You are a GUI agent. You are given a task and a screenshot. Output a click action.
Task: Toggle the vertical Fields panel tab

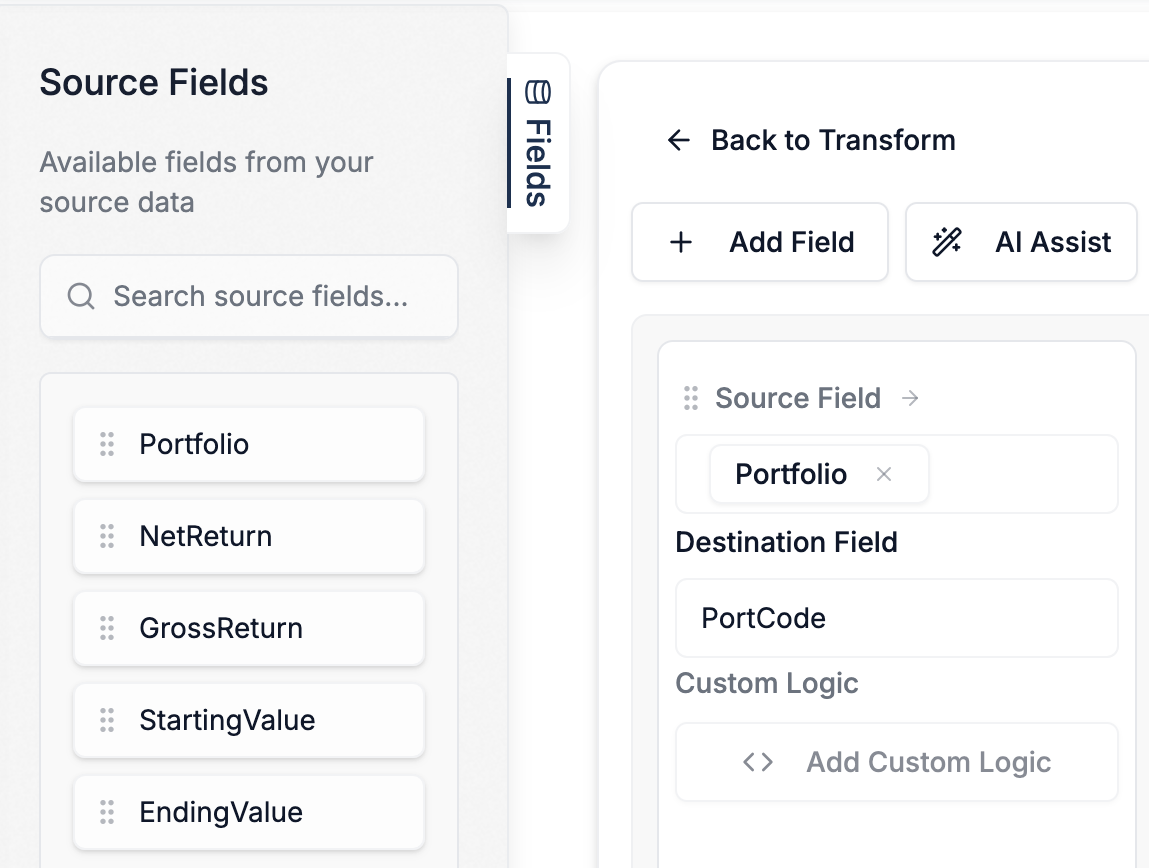pos(538,143)
